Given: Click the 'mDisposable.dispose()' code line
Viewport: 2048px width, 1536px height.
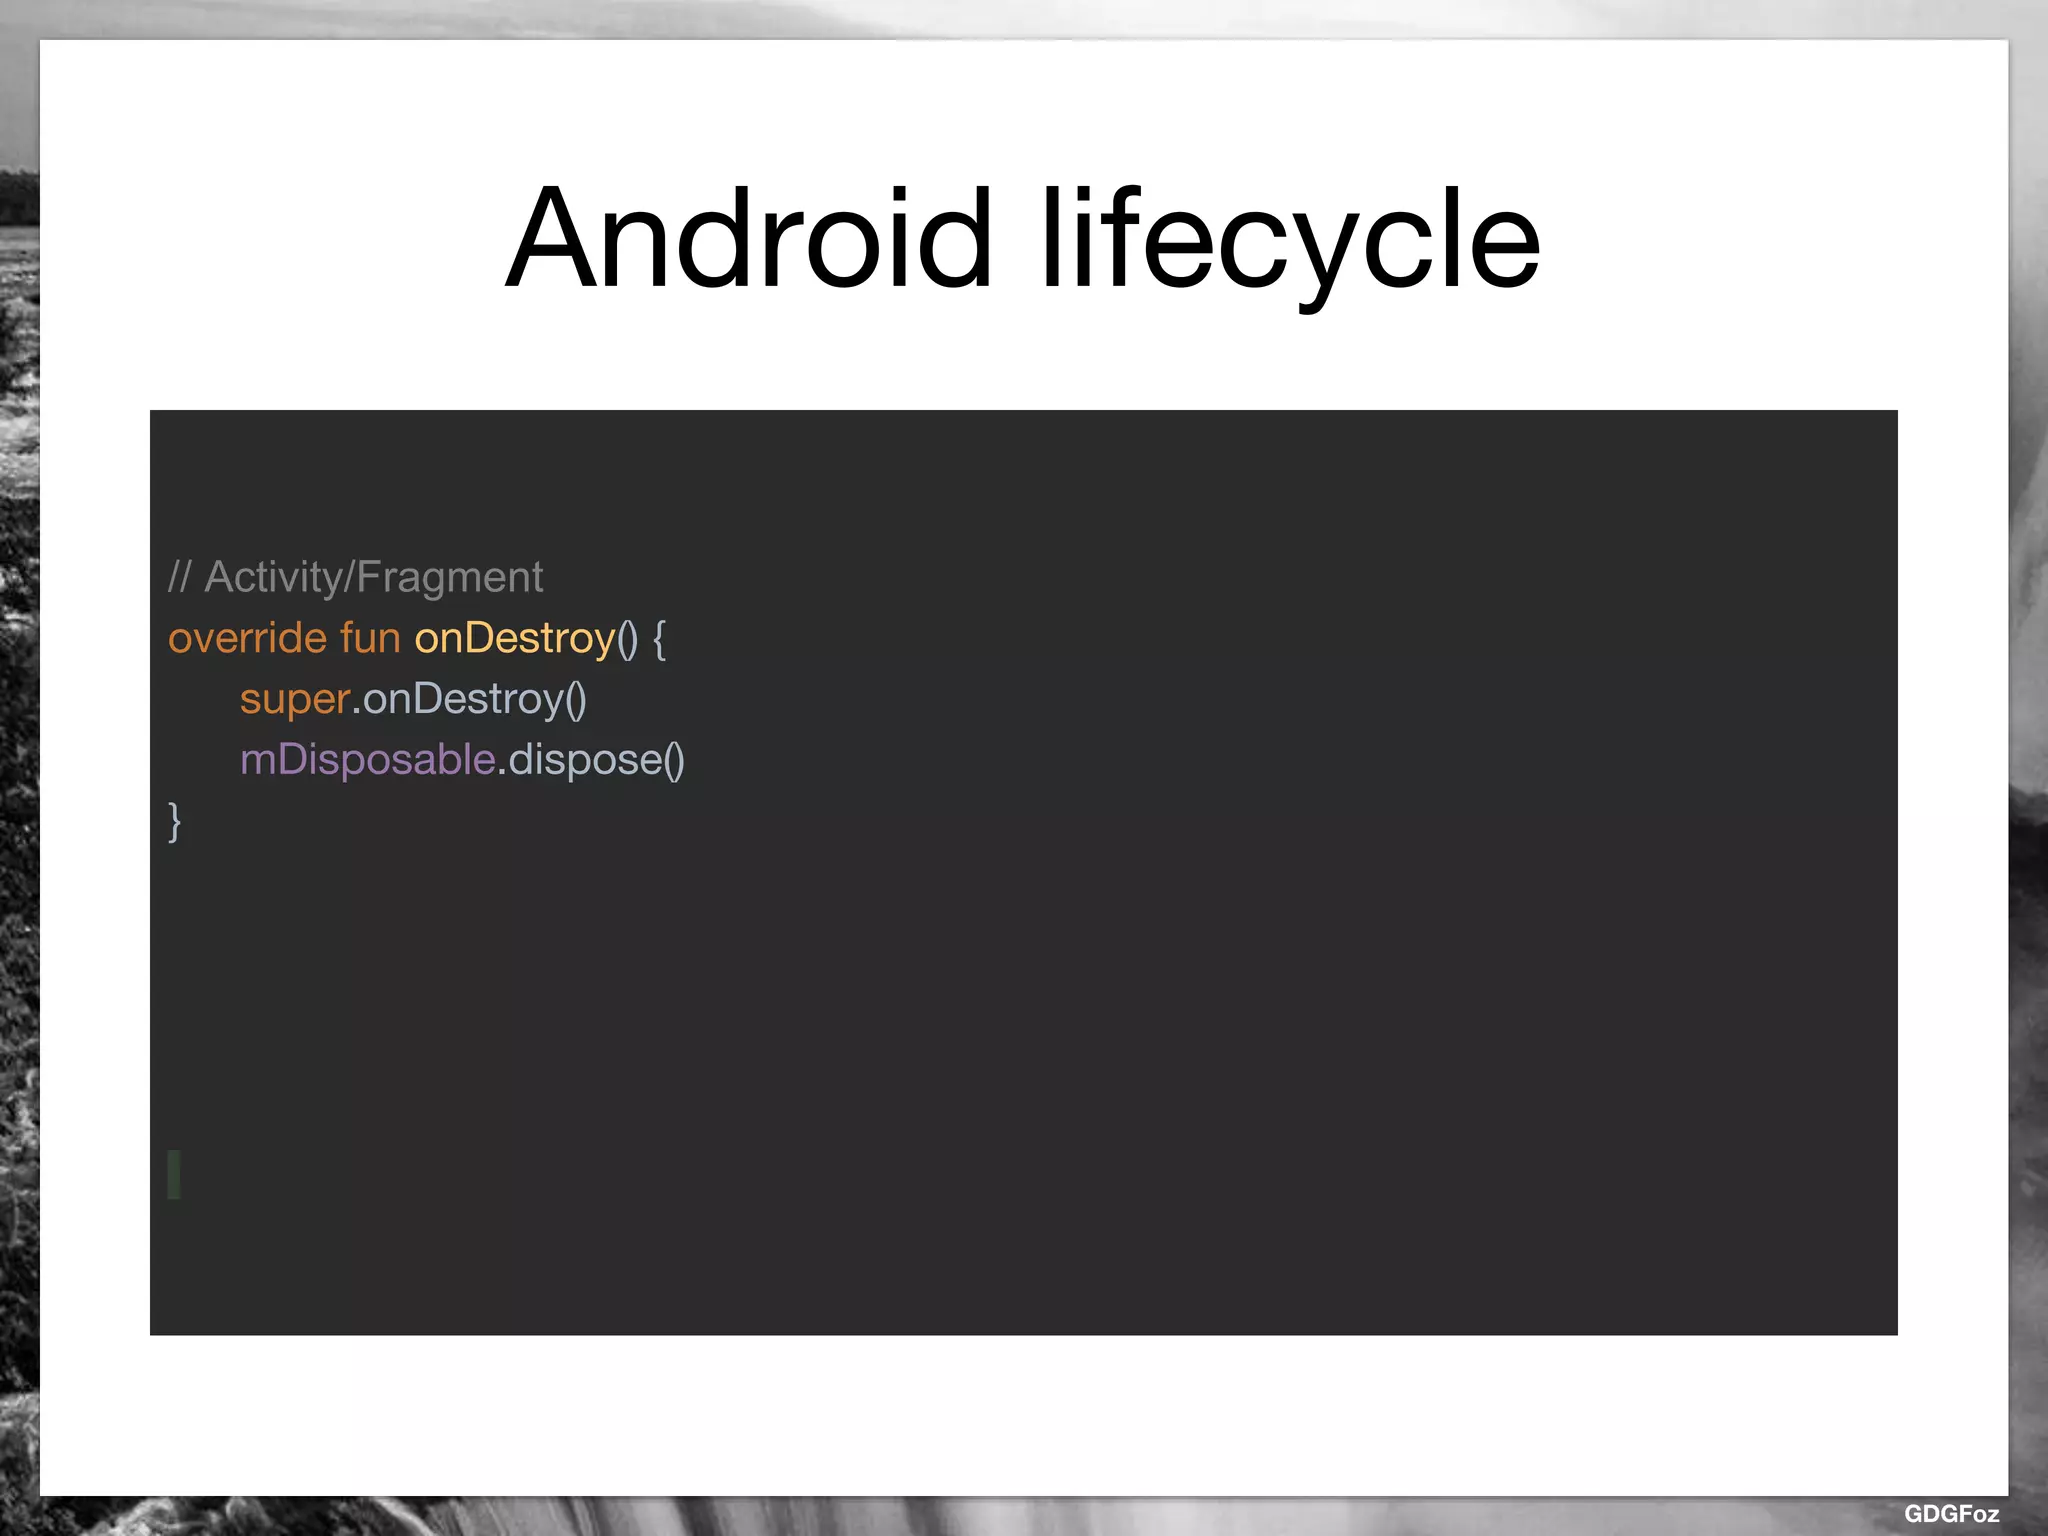Looking at the screenshot, I should click(462, 760).
